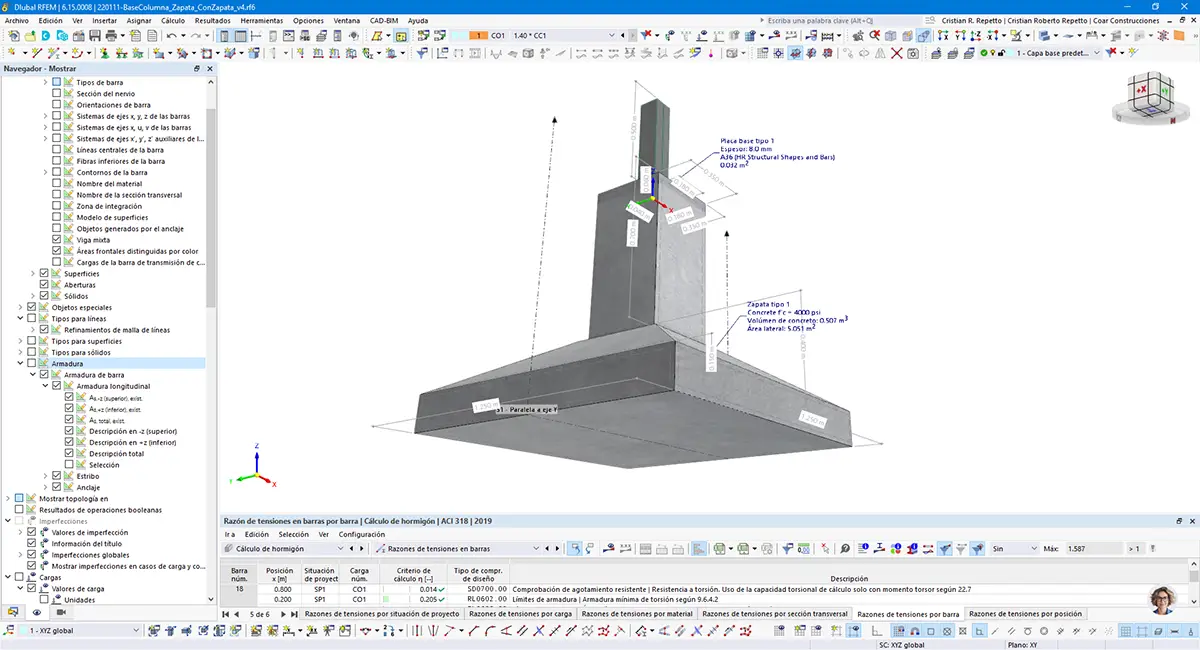Click the green cell in criterion column 0.205
Viewport: 1200px width, 650px height.
click(x=385, y=599)
